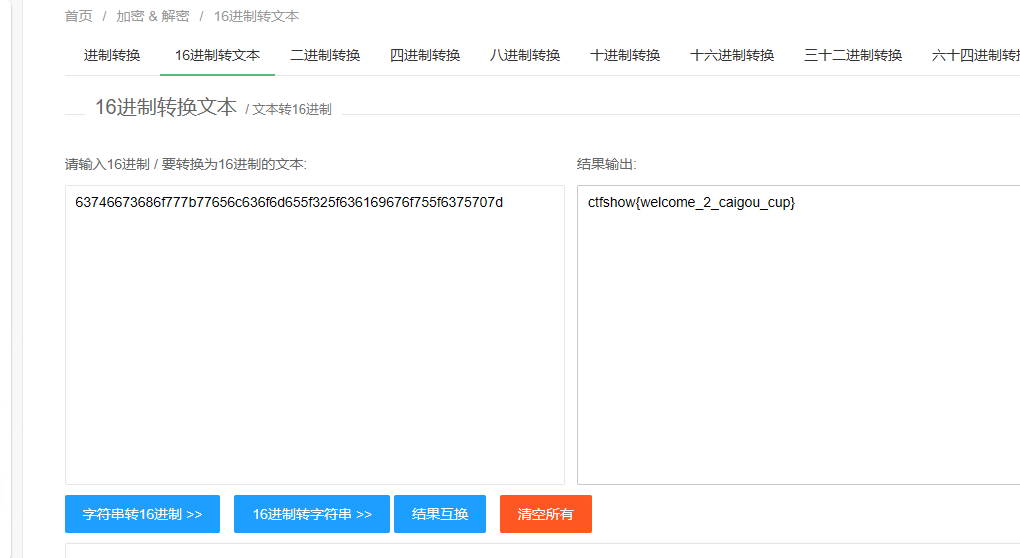Clear everything with 清空所有 button
This screenshot has height=558, width=1020.
[545, 514]
